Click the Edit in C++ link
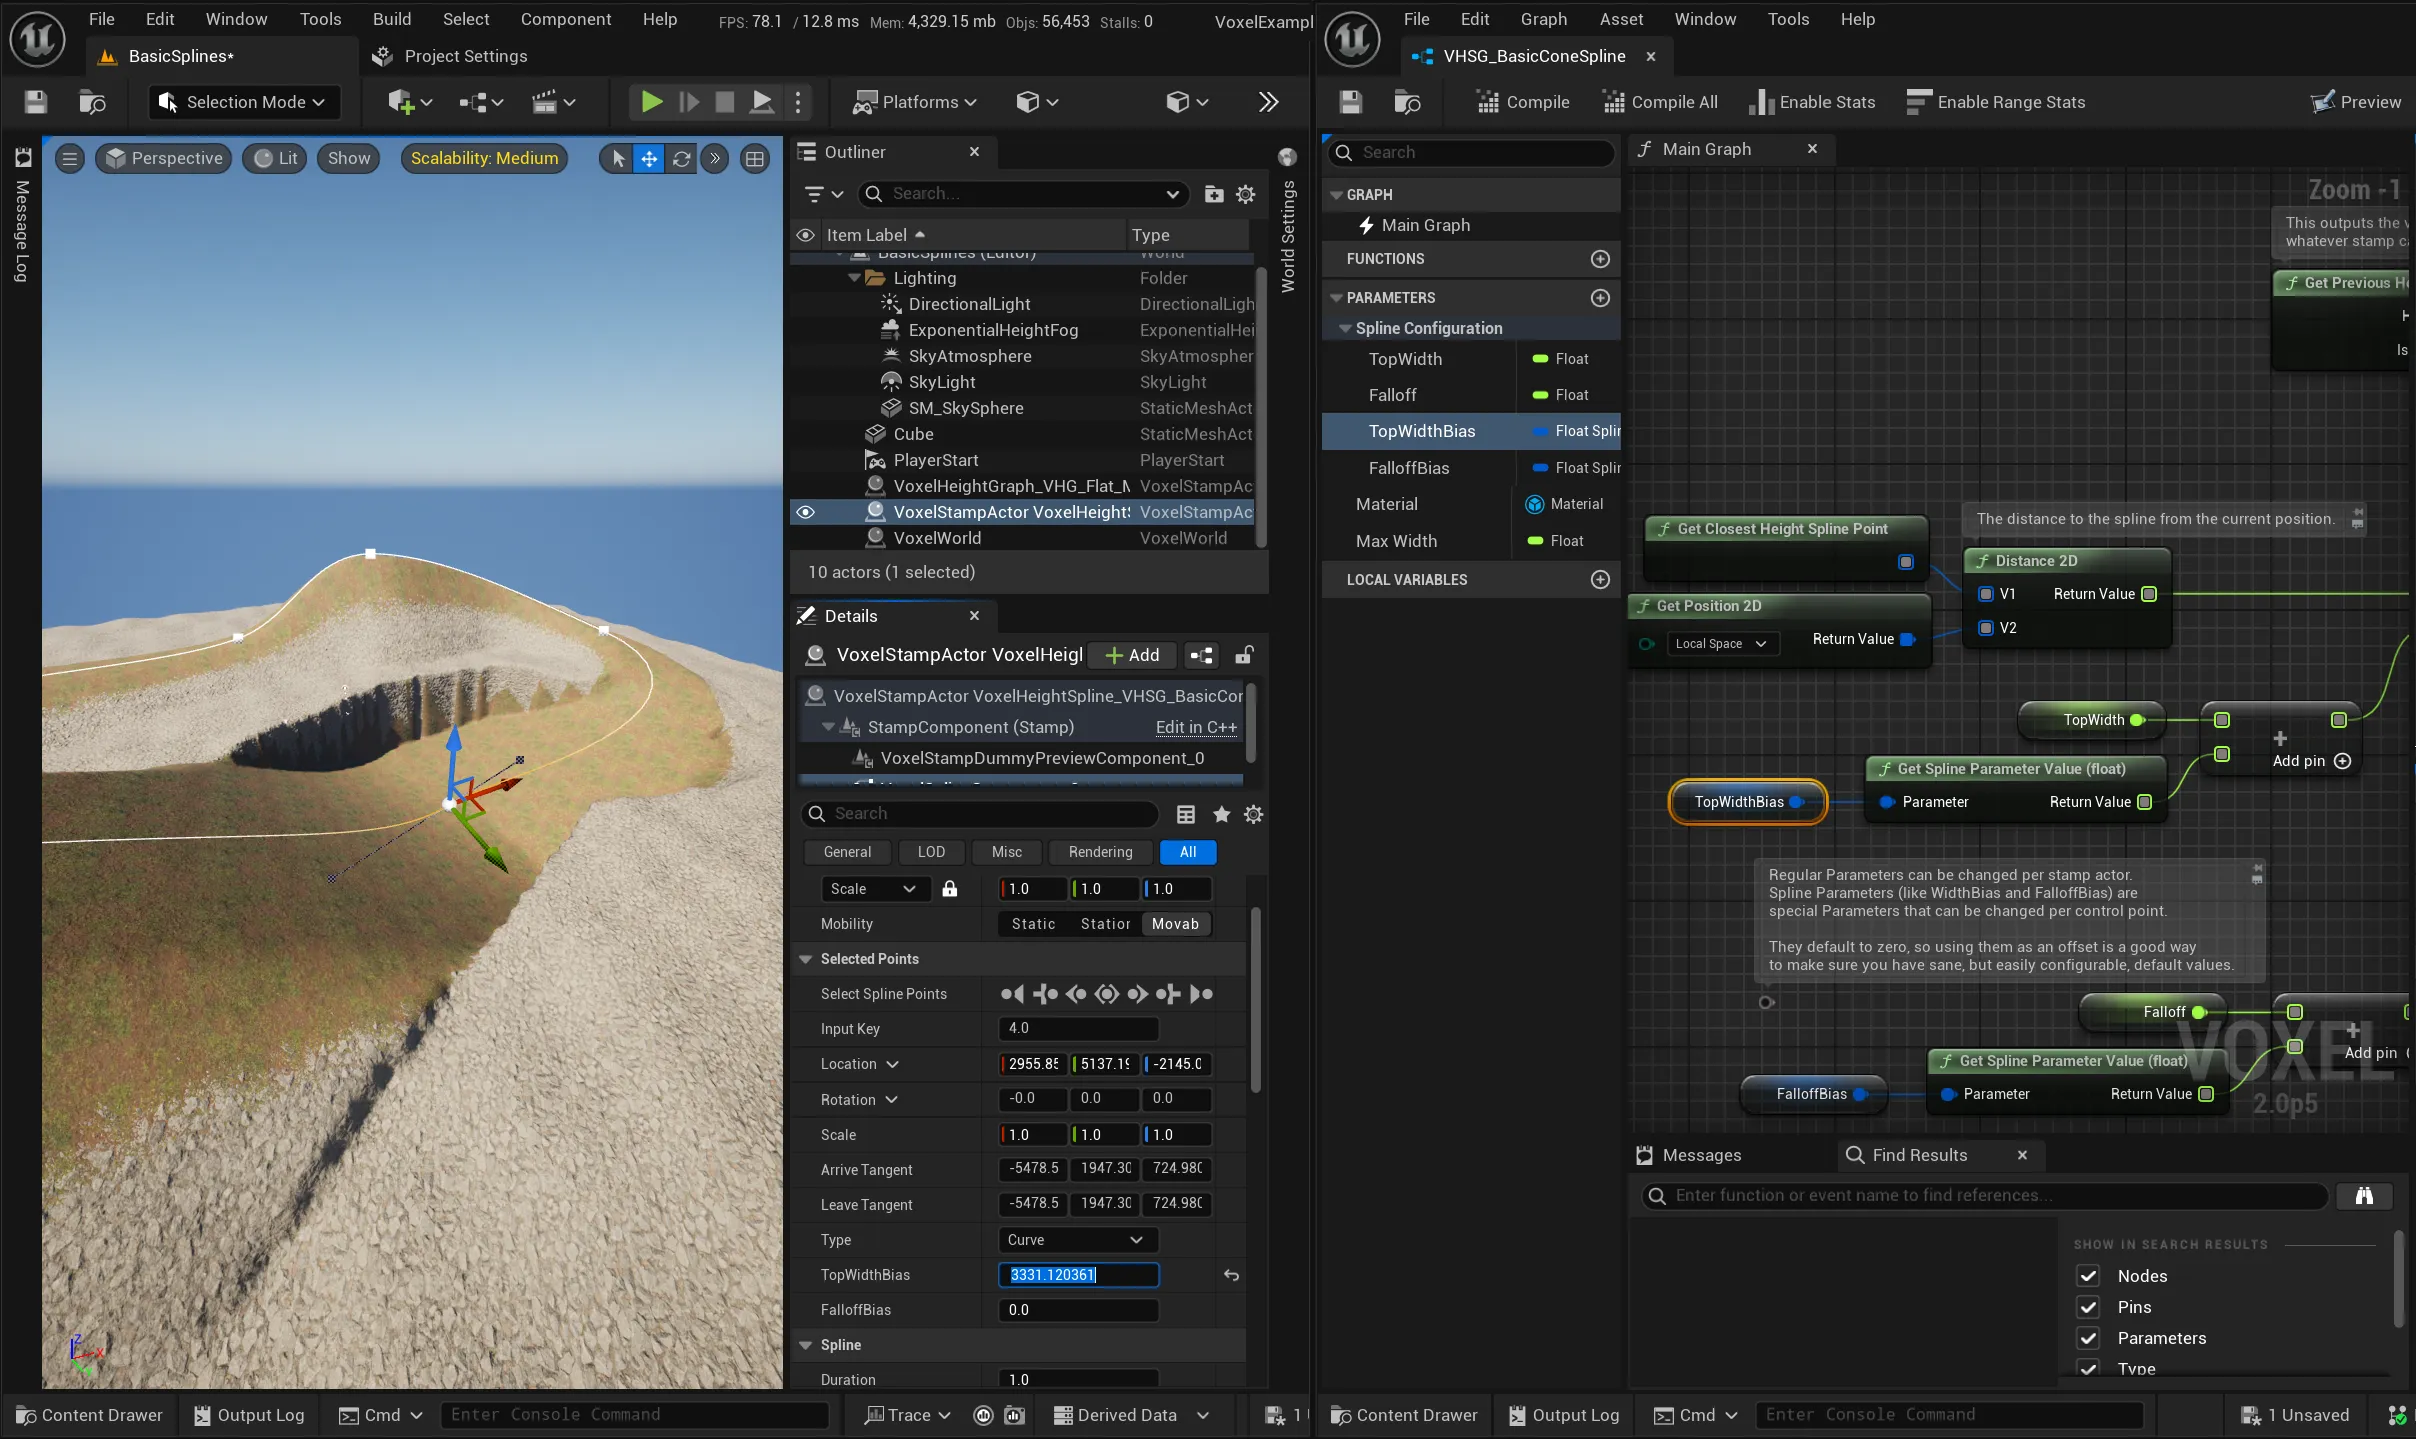2416x1439 pixels. pos(1195,727)
